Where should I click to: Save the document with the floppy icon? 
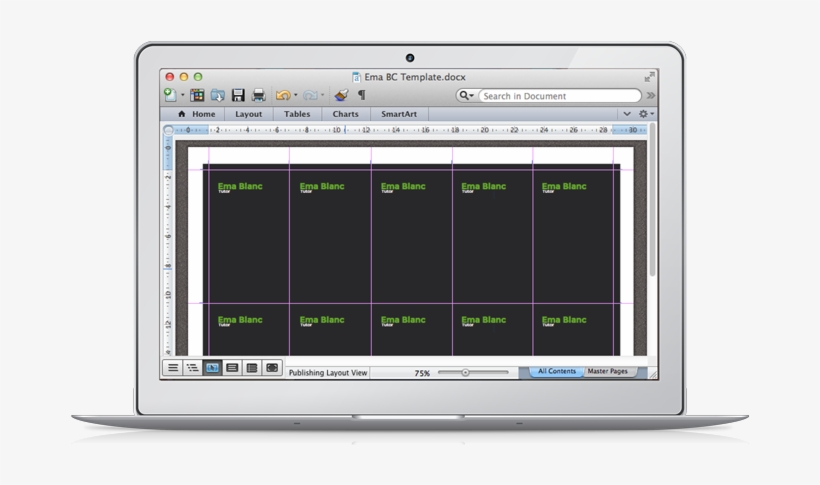238,95
